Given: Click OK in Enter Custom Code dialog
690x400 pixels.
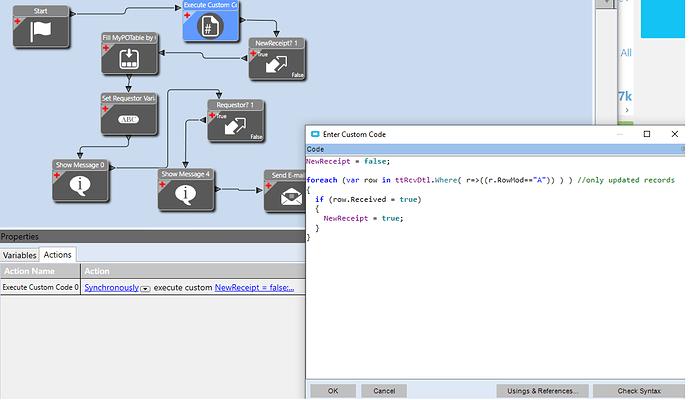Looking at the screenshot, I should (333, 391).
